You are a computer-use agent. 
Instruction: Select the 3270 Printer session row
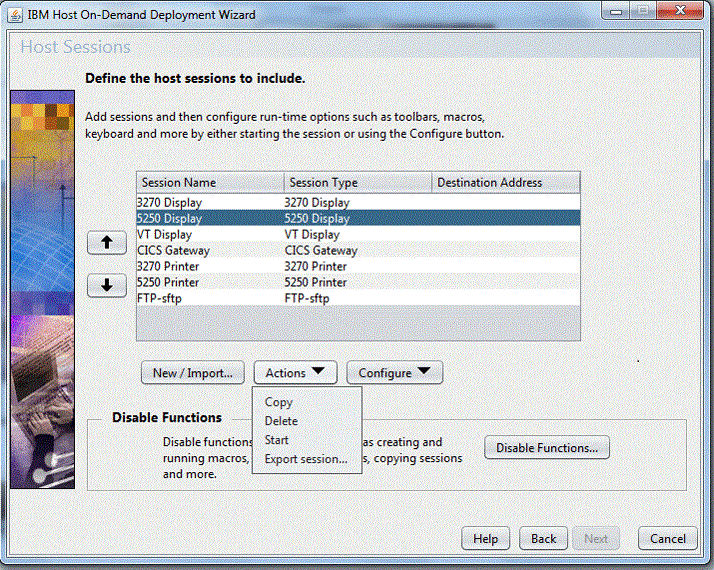click(x=358, y=266)
